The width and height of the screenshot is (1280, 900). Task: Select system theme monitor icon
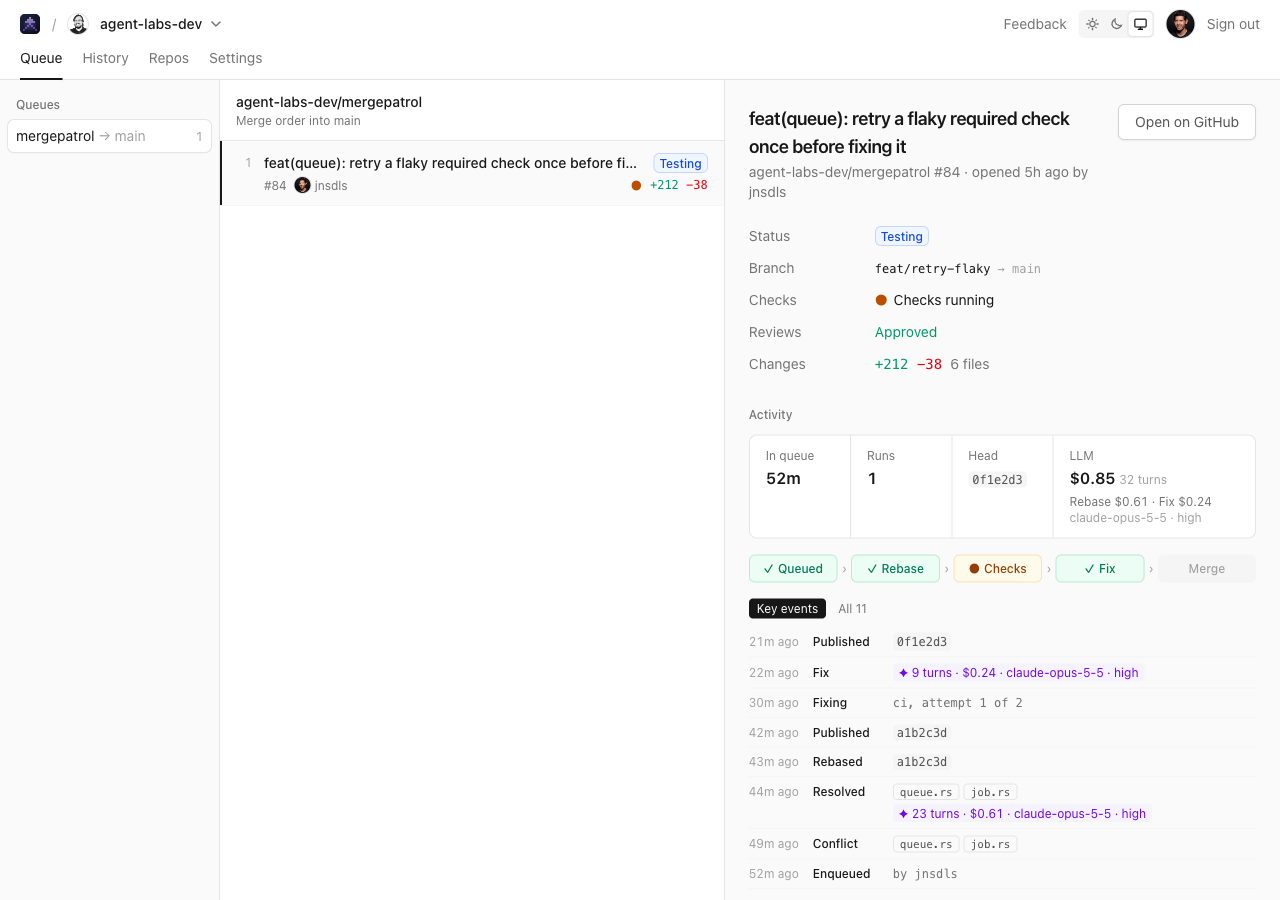point(1140,24)
